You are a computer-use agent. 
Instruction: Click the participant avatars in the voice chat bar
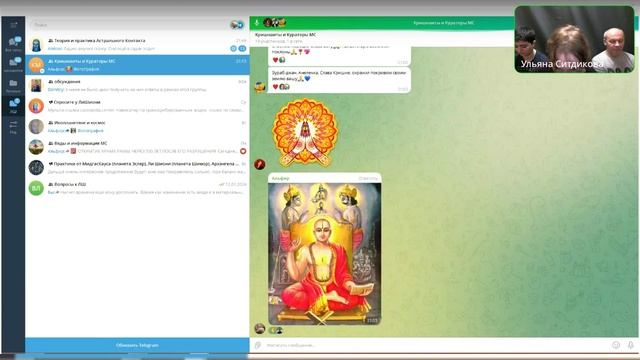(274, 22)
